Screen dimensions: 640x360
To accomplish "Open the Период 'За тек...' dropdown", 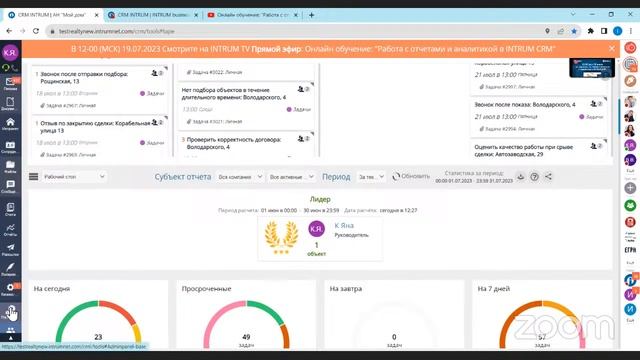I will coord(371,177).
